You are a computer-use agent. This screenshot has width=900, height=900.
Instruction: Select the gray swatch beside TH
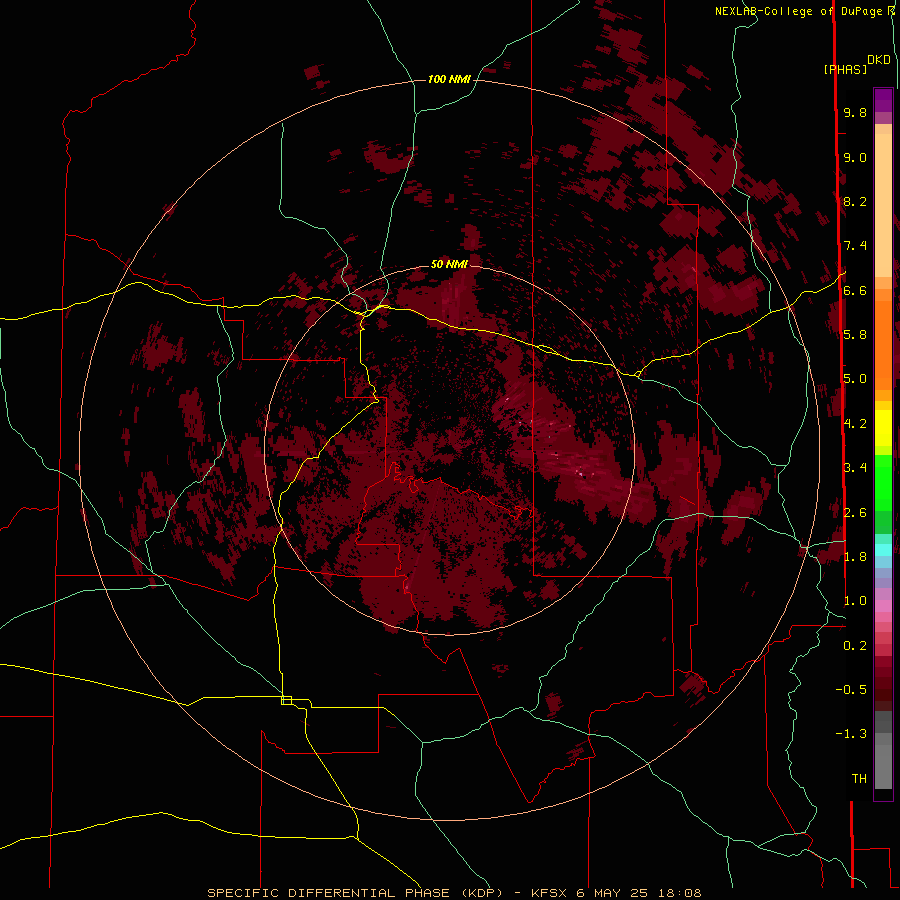coord(883,766)
